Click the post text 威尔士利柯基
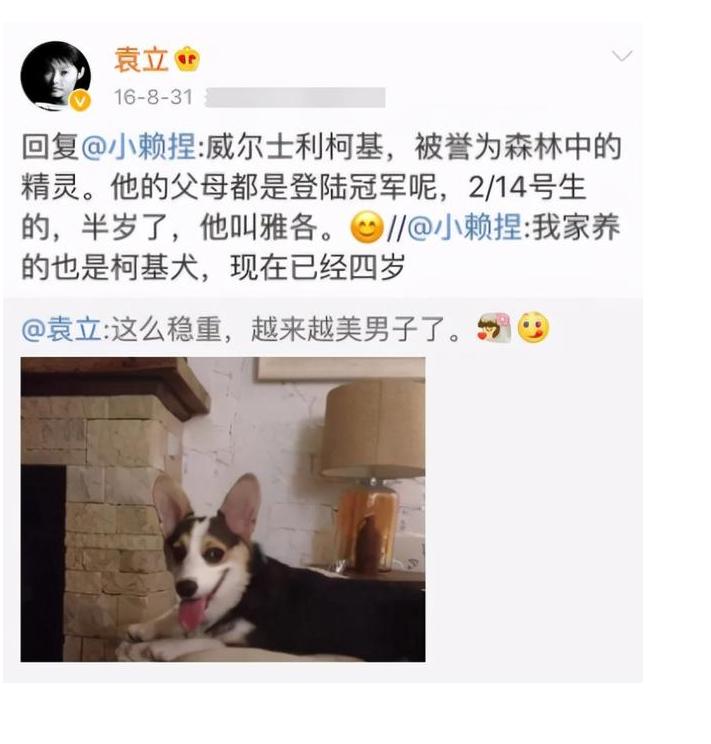The width and height of the screenshot is (711, 744). 294,146
